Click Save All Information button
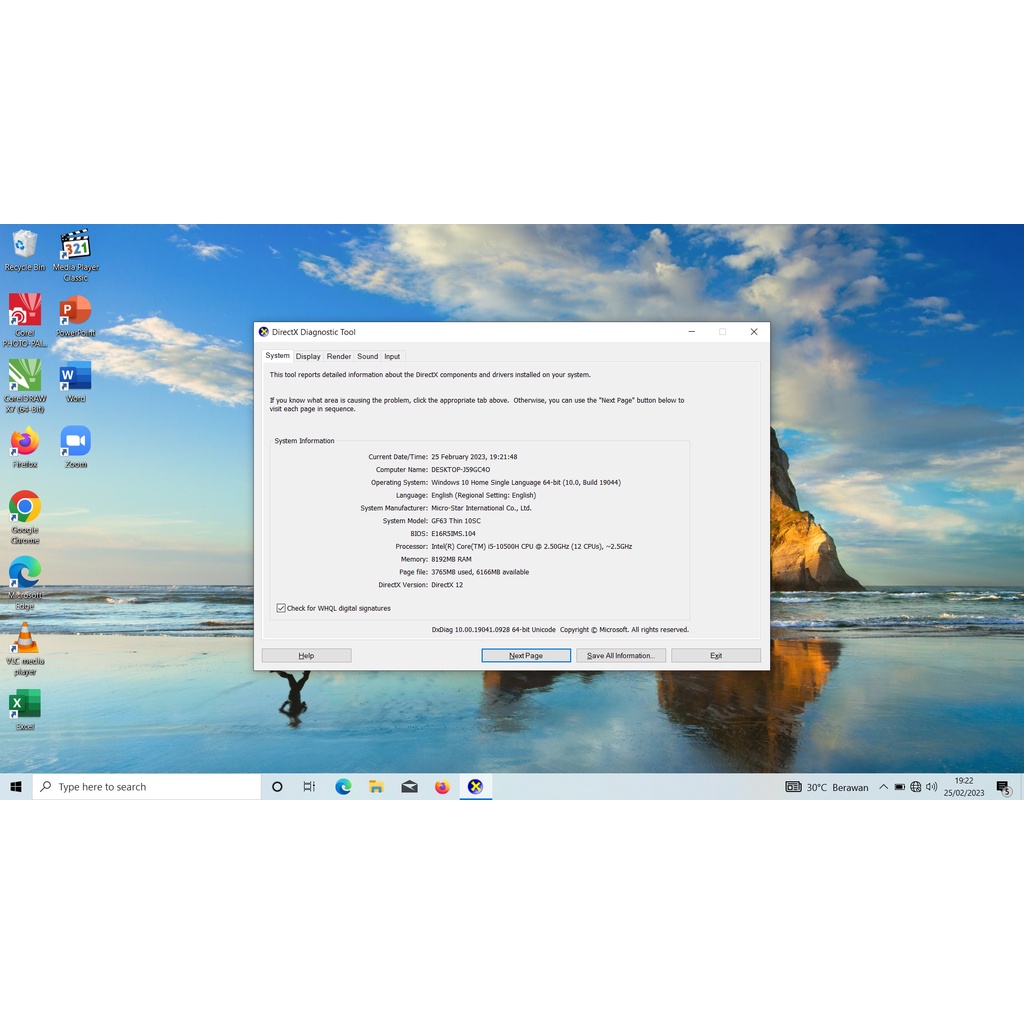 click(x=620, y=655)
